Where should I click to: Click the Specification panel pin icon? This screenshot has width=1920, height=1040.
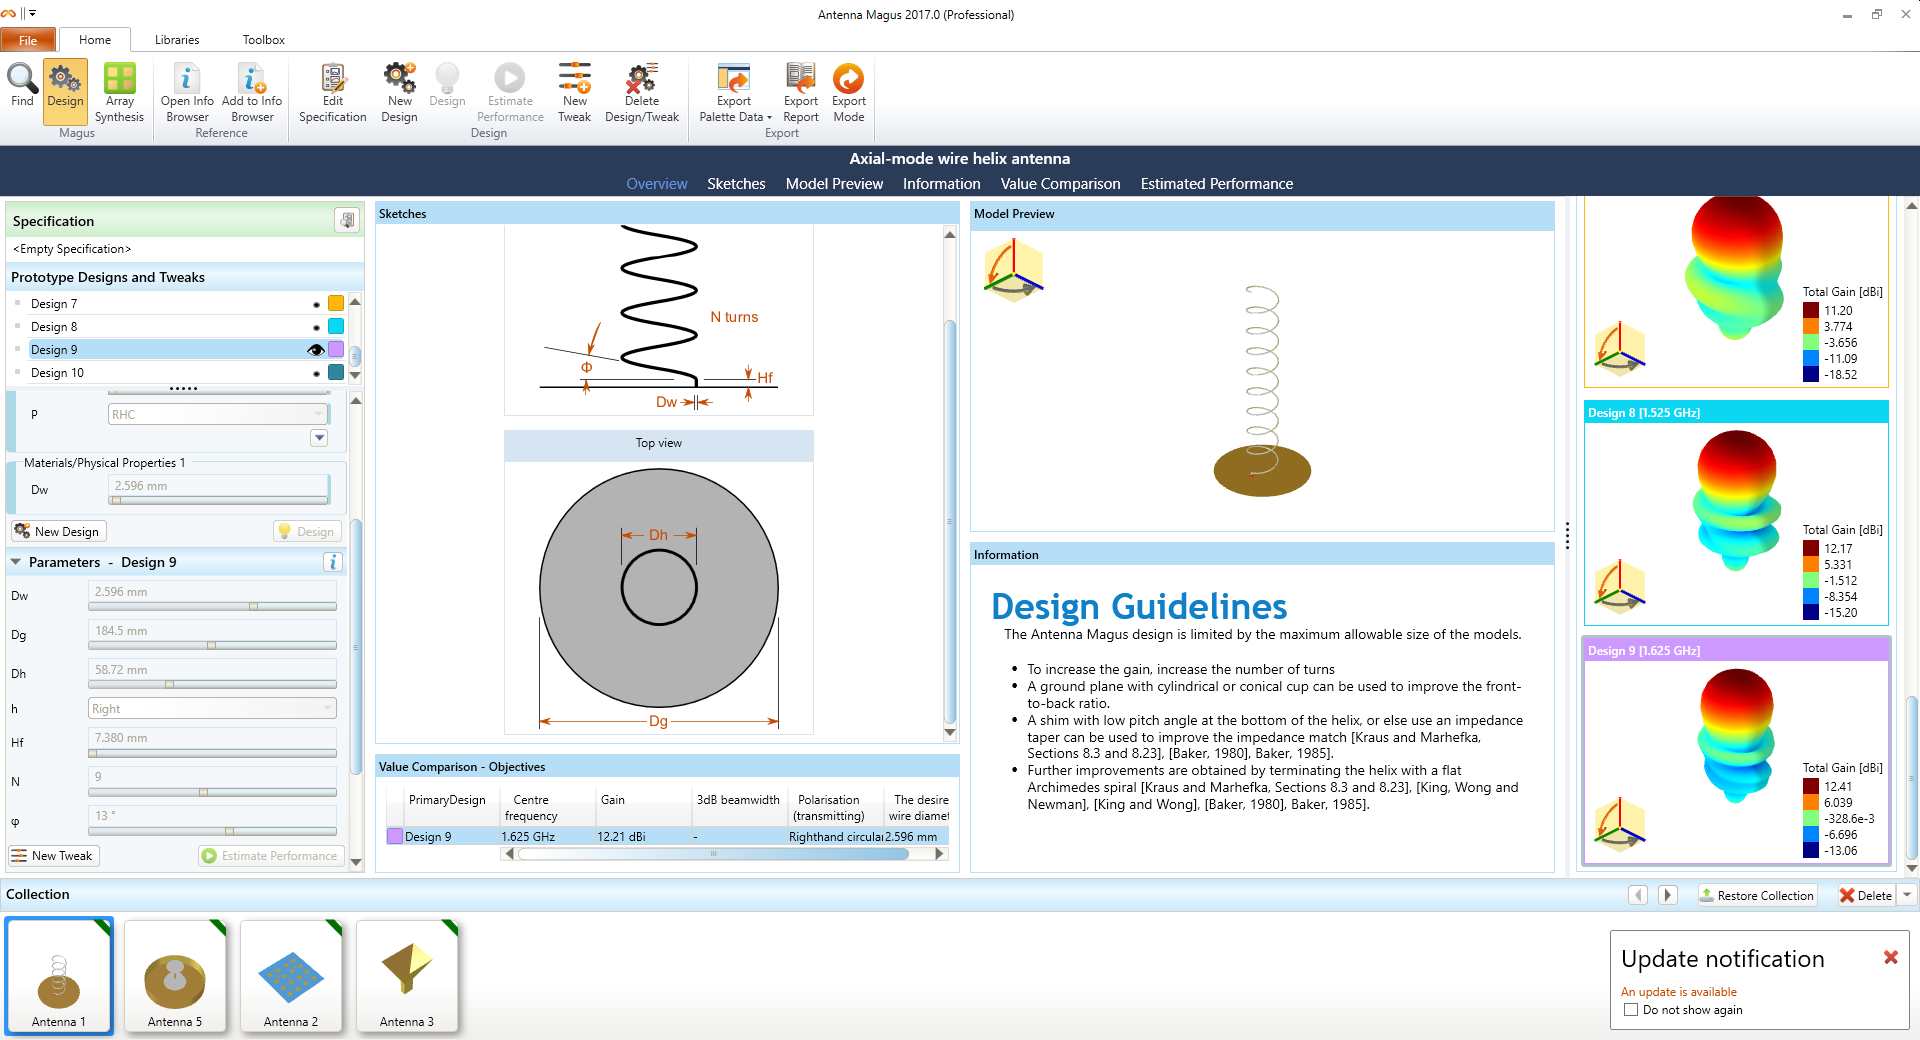click(347, 221)
